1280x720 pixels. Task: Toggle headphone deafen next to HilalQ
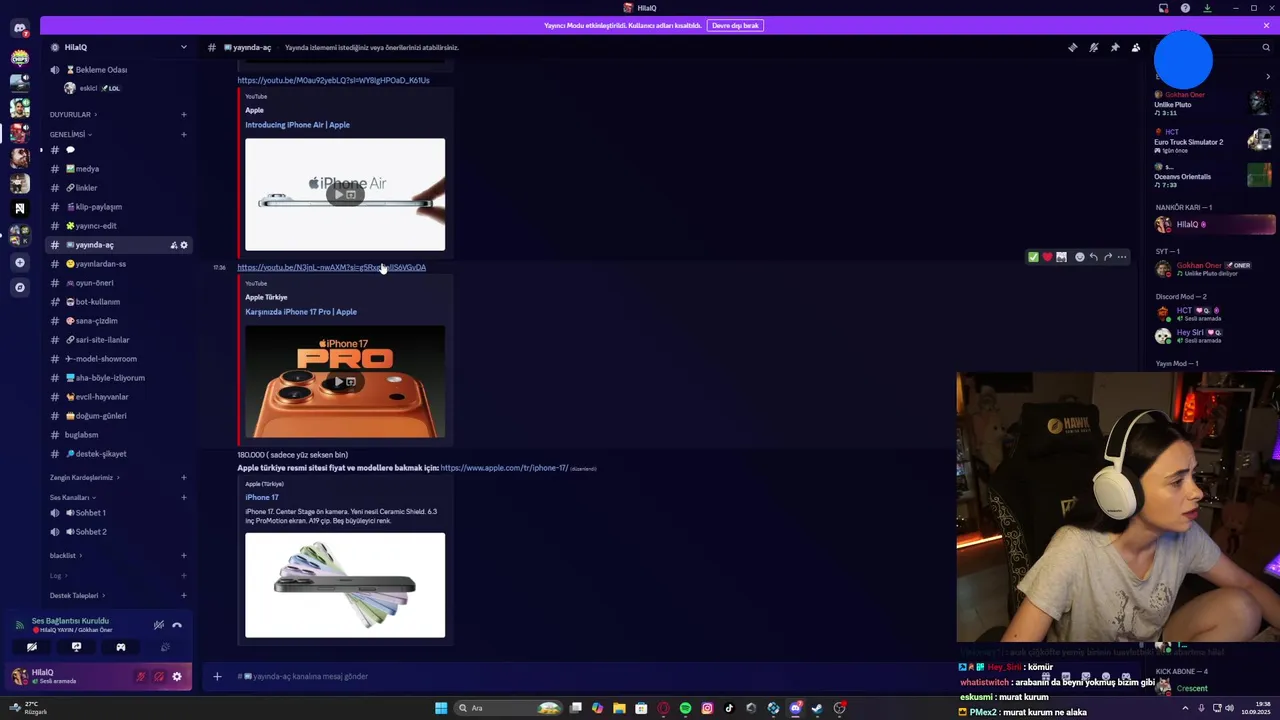pyautogui.click(x=158, y=677)
